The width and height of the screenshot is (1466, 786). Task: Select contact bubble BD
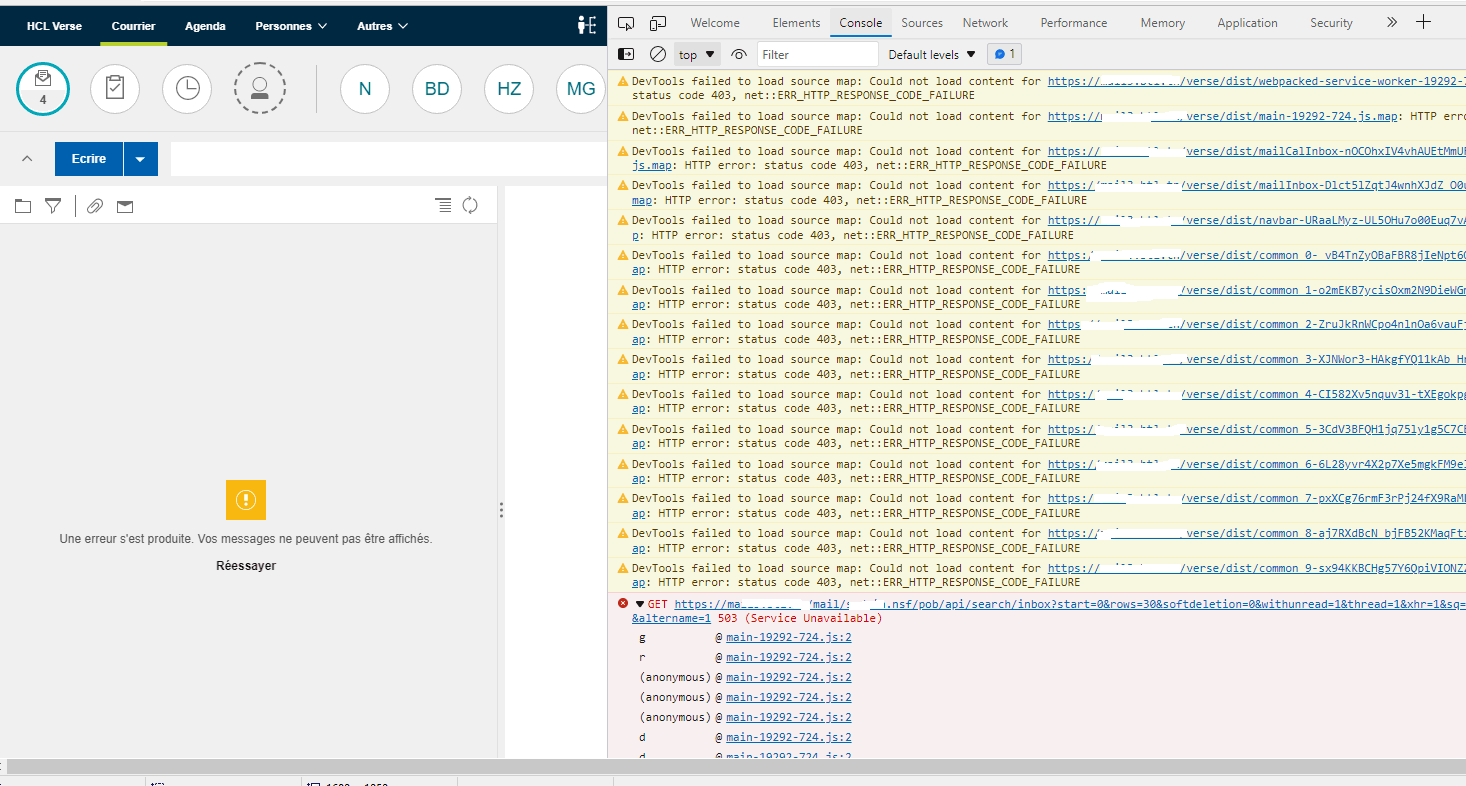437,89
